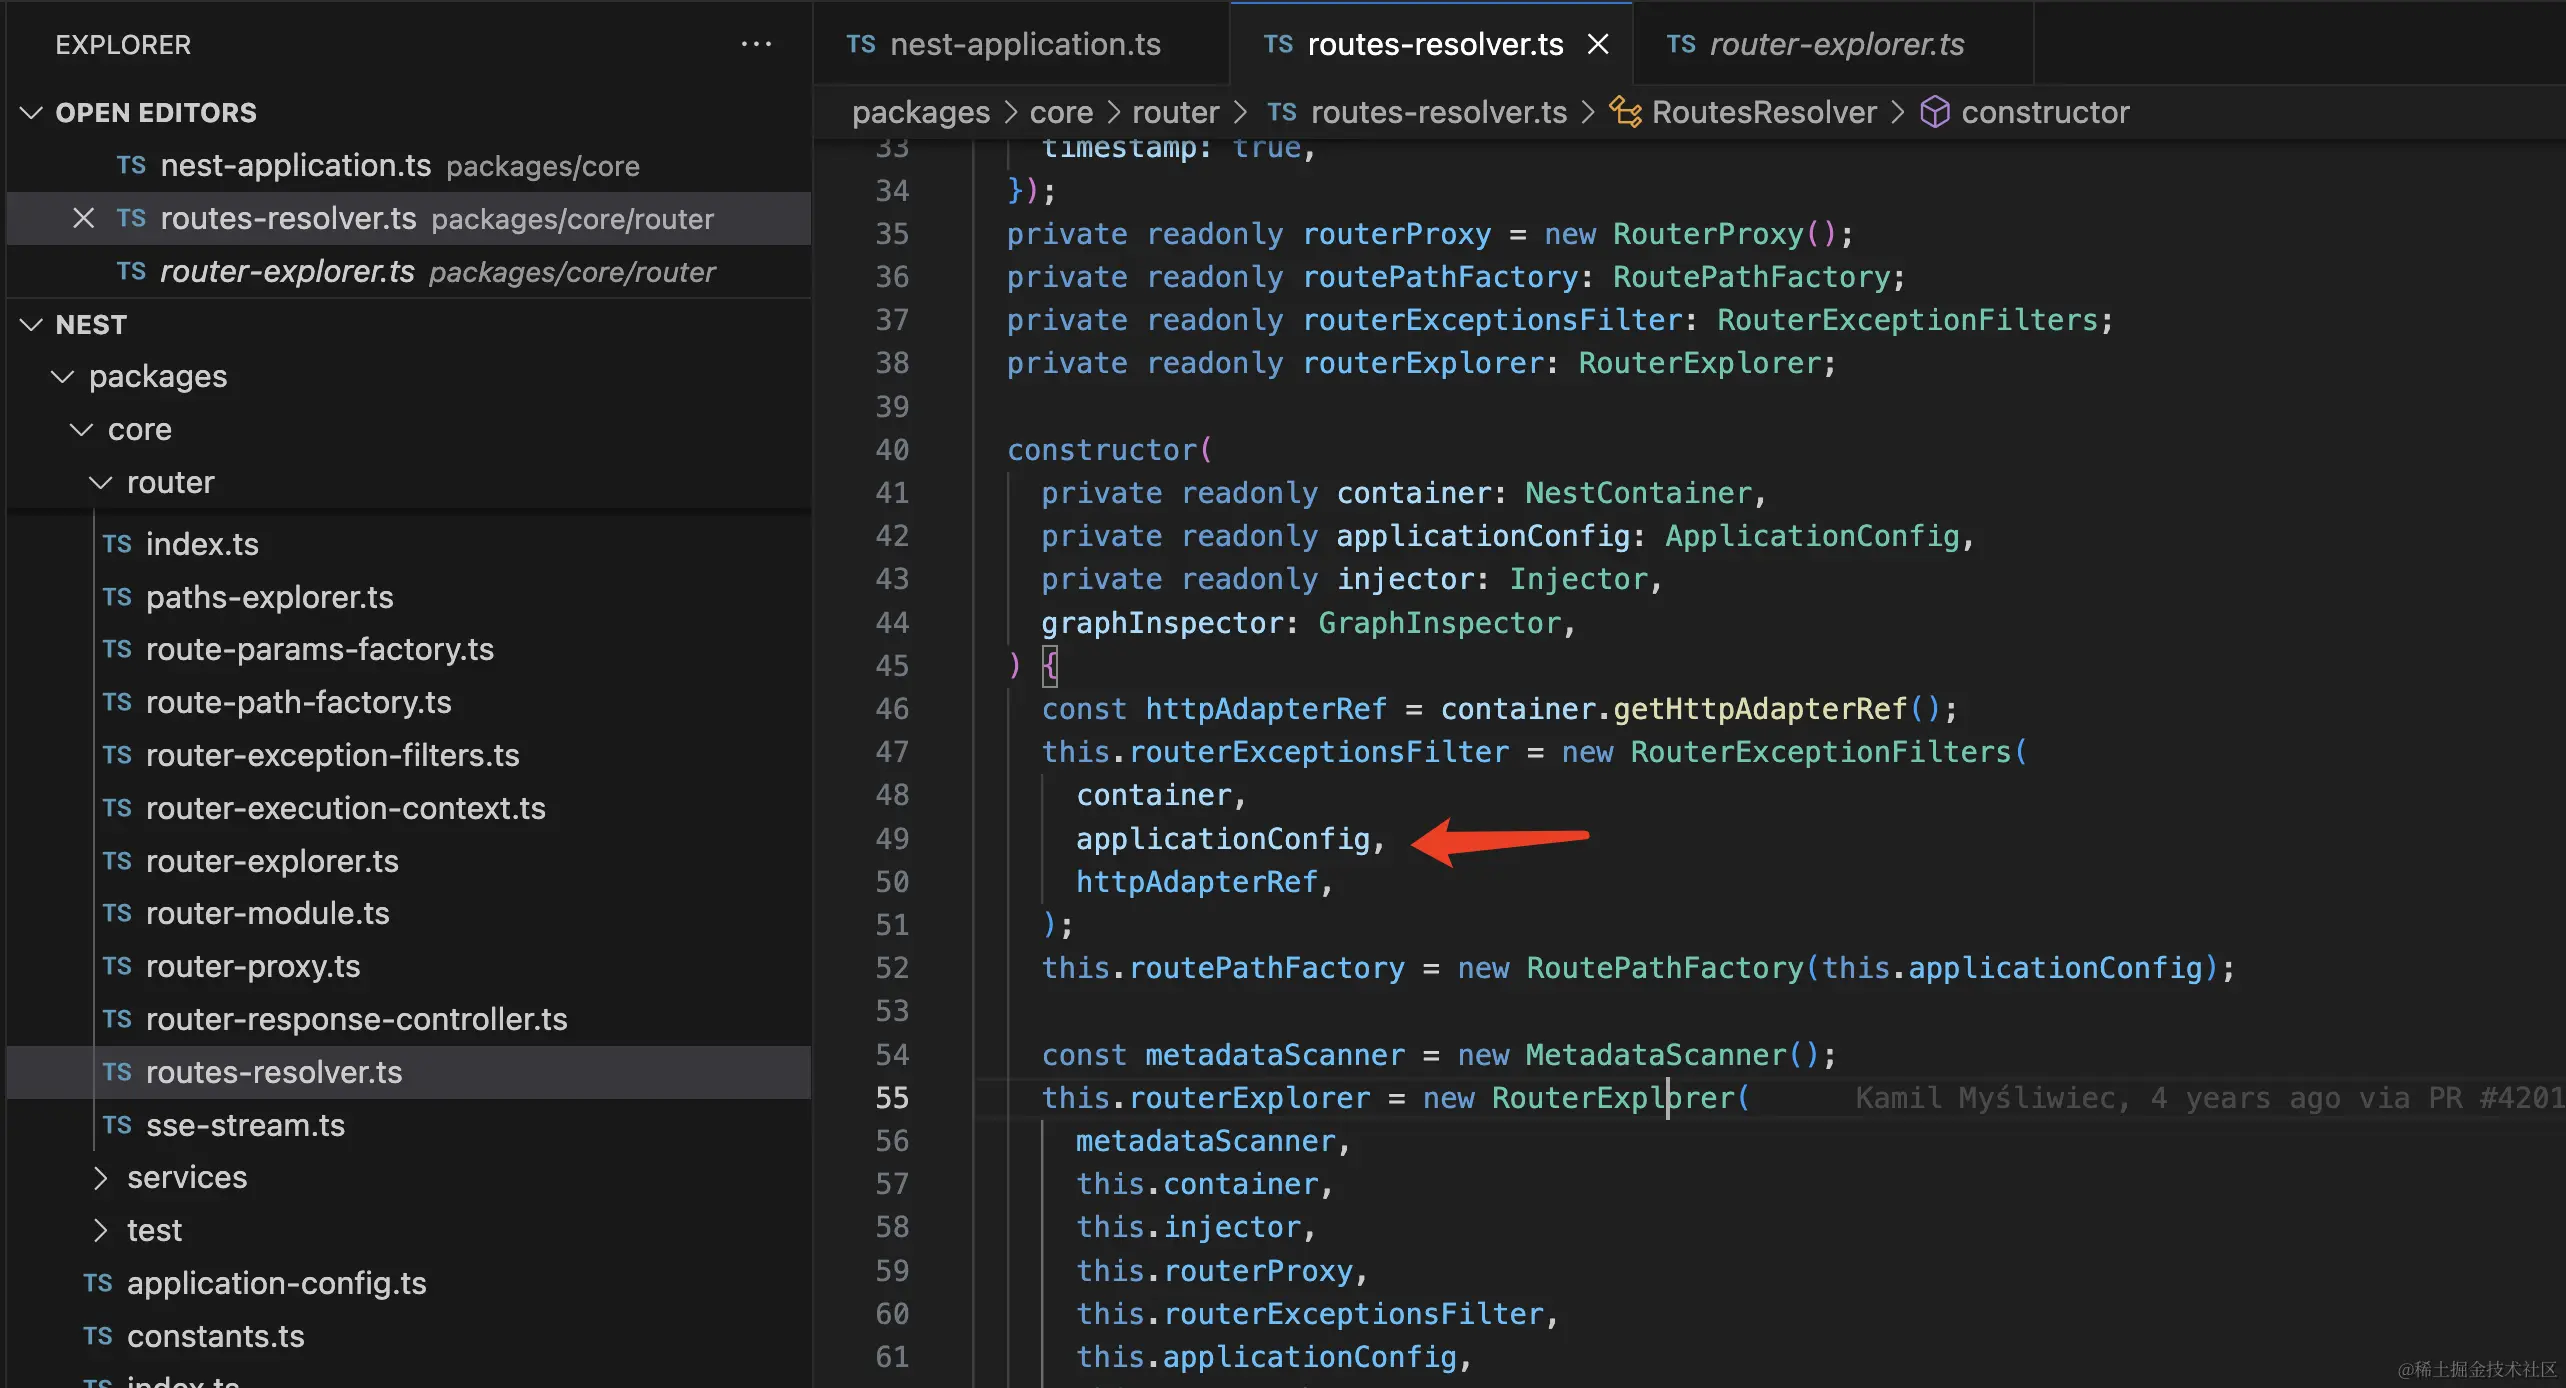The height and width of the screenshot is (1388, 2566).
Task: Expand the services folder
Action: click(x=101, y=1178)
